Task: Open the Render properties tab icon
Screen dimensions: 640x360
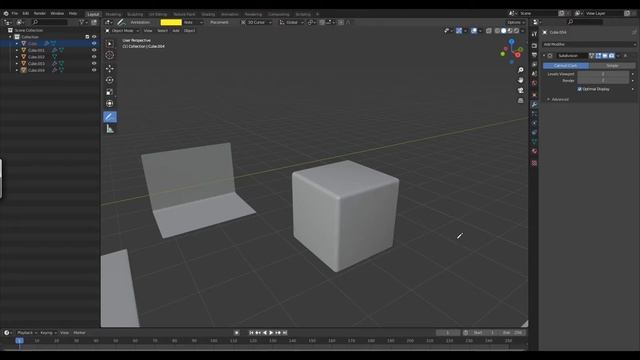Action: [x=534, y=45]
